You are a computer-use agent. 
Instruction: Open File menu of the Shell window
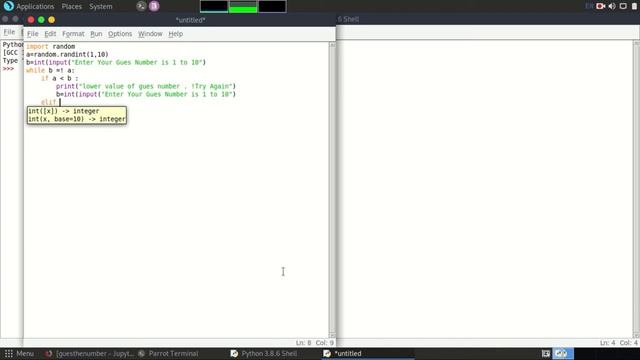pyautogui.click(x=9, y=32)
